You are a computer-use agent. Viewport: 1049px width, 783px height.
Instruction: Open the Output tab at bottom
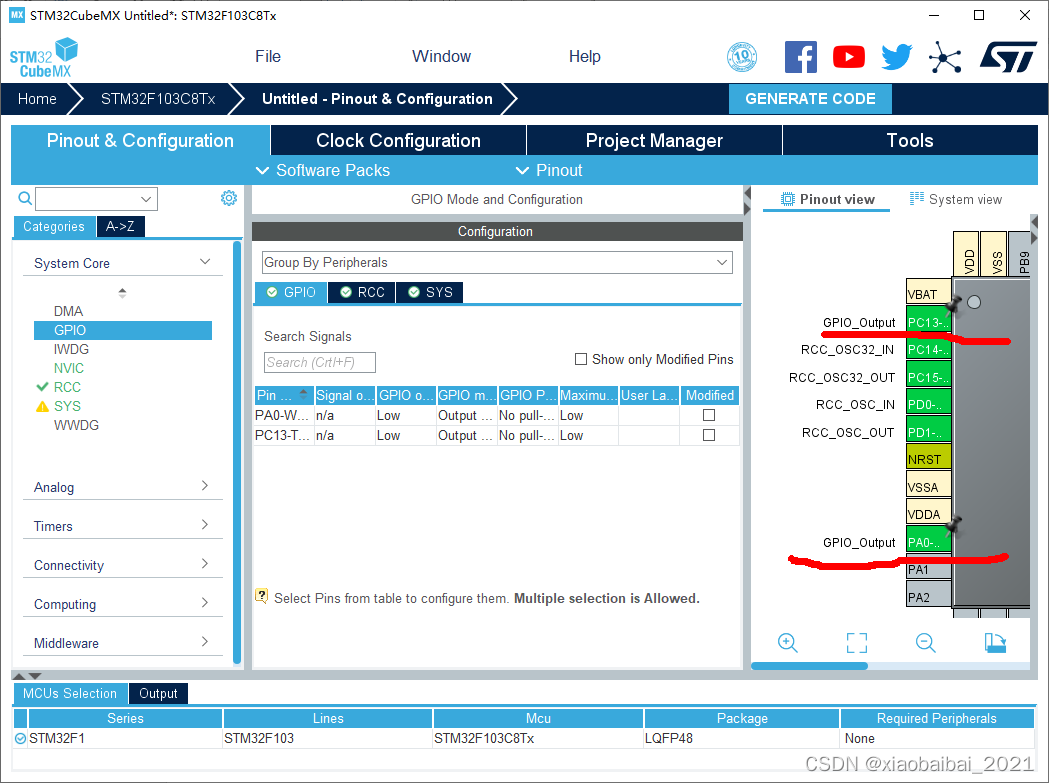(x=159, y=693)
